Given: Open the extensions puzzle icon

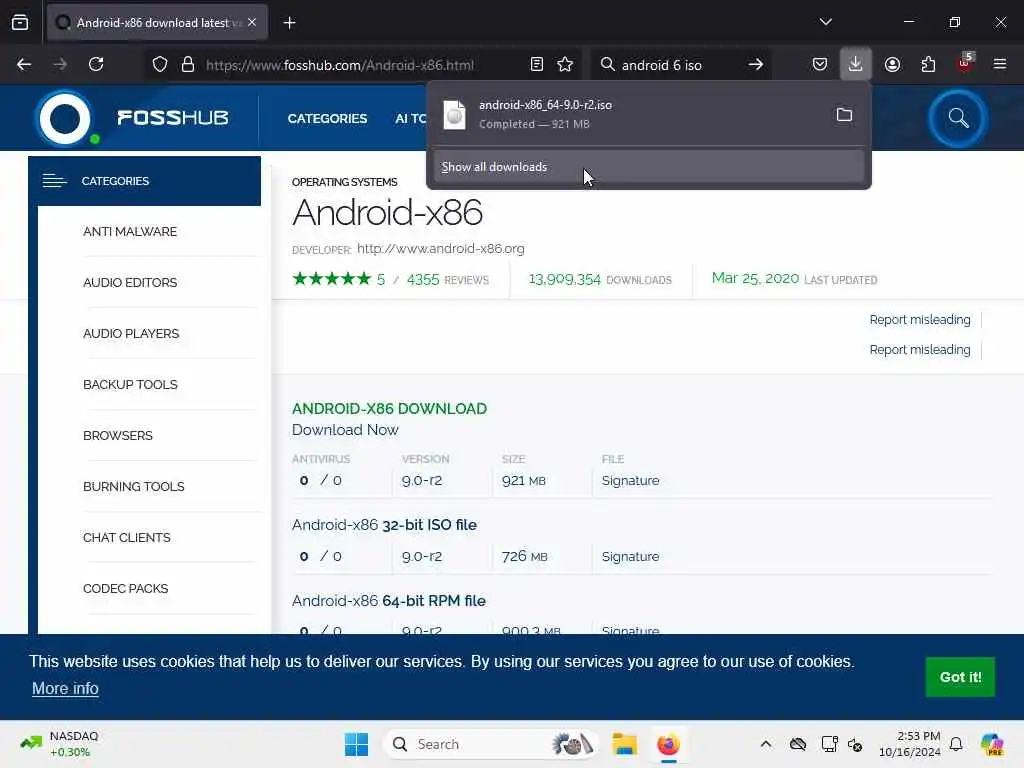Looking at the screenshot, I should 928,64.
